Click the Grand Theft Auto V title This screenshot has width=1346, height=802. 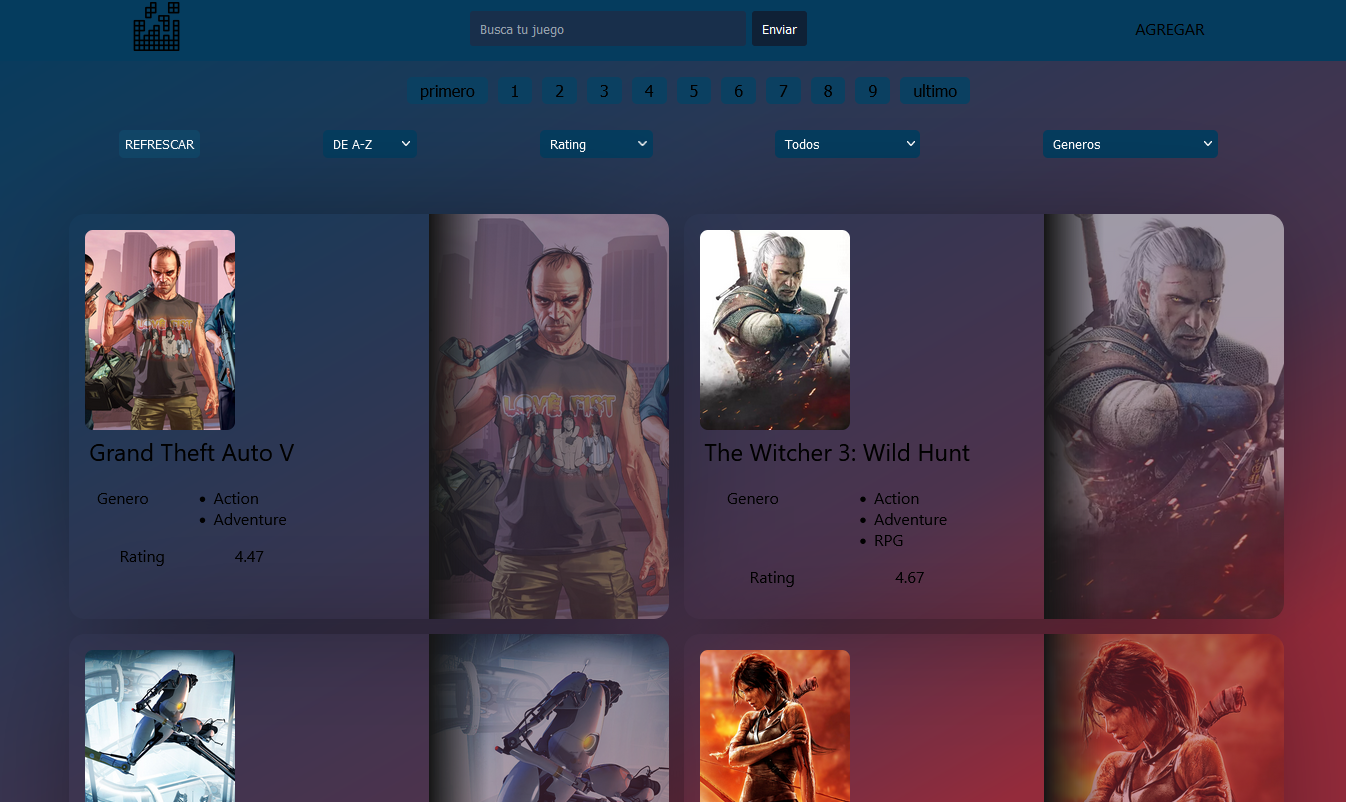coord(192,453)
